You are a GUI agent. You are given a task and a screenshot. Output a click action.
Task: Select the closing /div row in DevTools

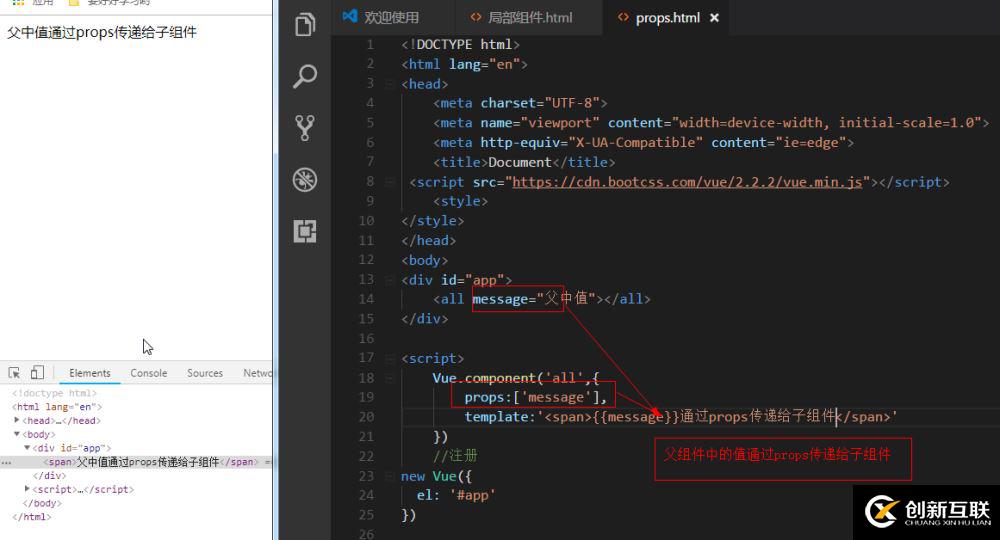pos(49,476)
